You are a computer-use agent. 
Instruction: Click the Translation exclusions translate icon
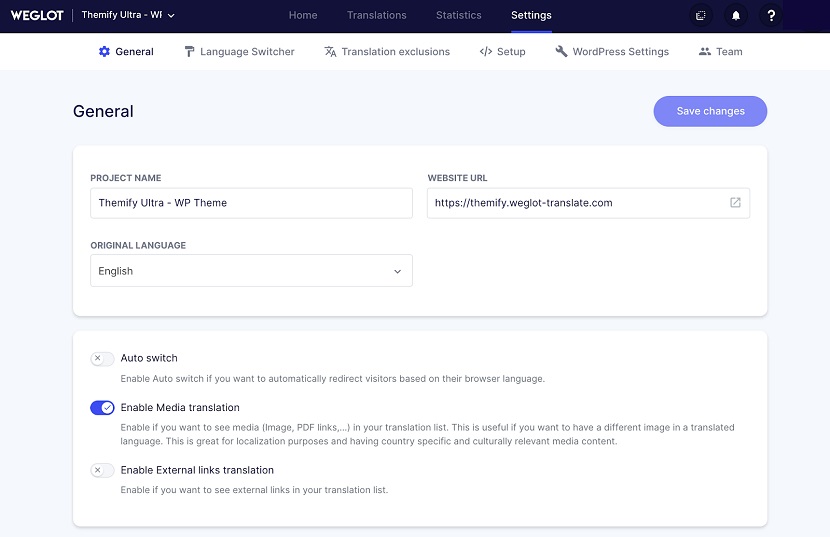(330, 51)
